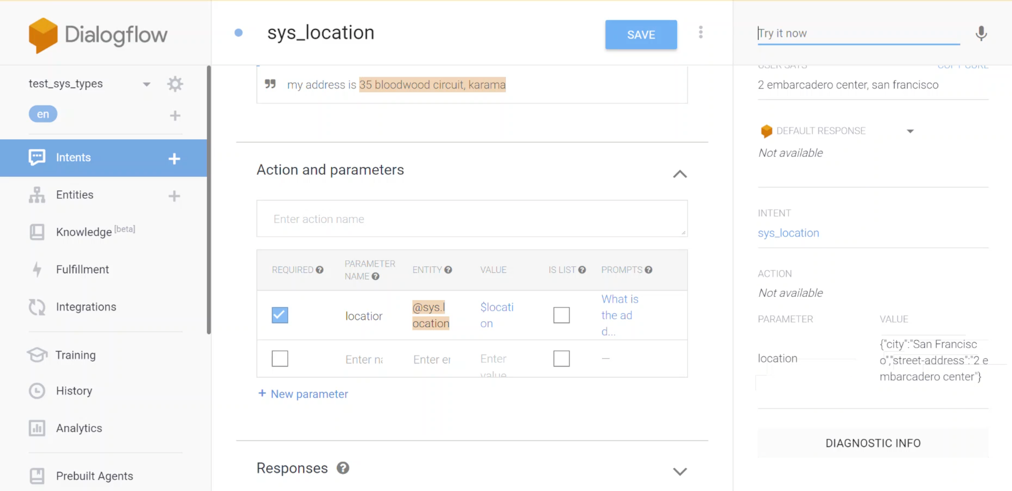This screenshot has height=491, width=1012.
Task: Add a New parameter
Action: coord(303,394)
